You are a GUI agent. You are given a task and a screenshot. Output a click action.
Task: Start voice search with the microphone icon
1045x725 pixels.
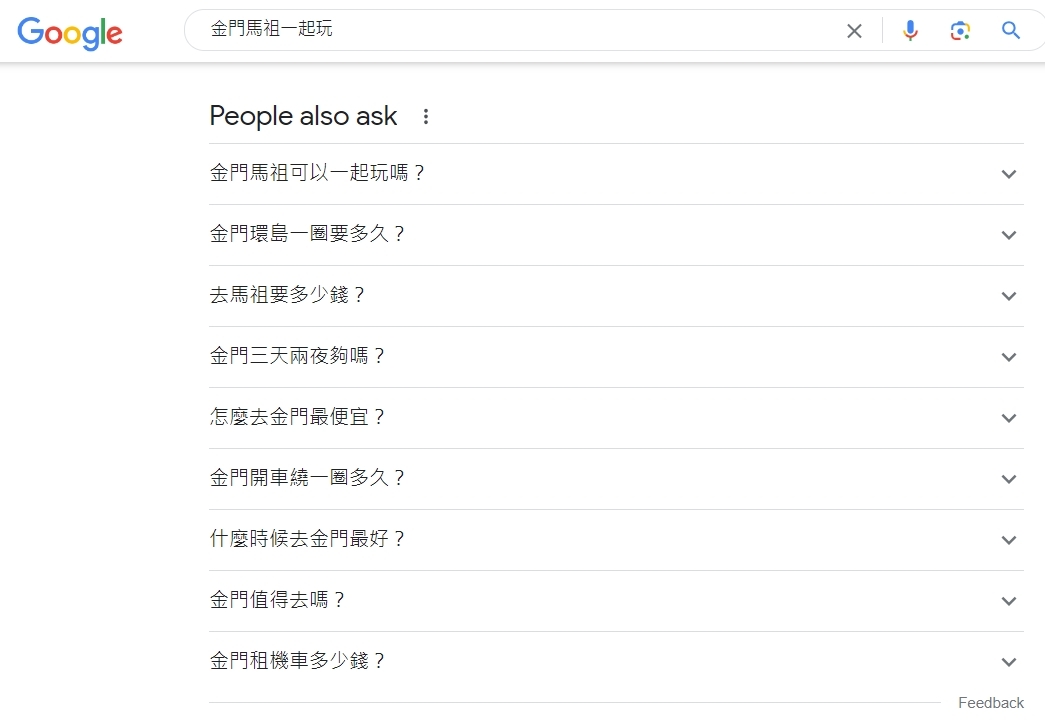pyautogui.click(x=910, y=31)
